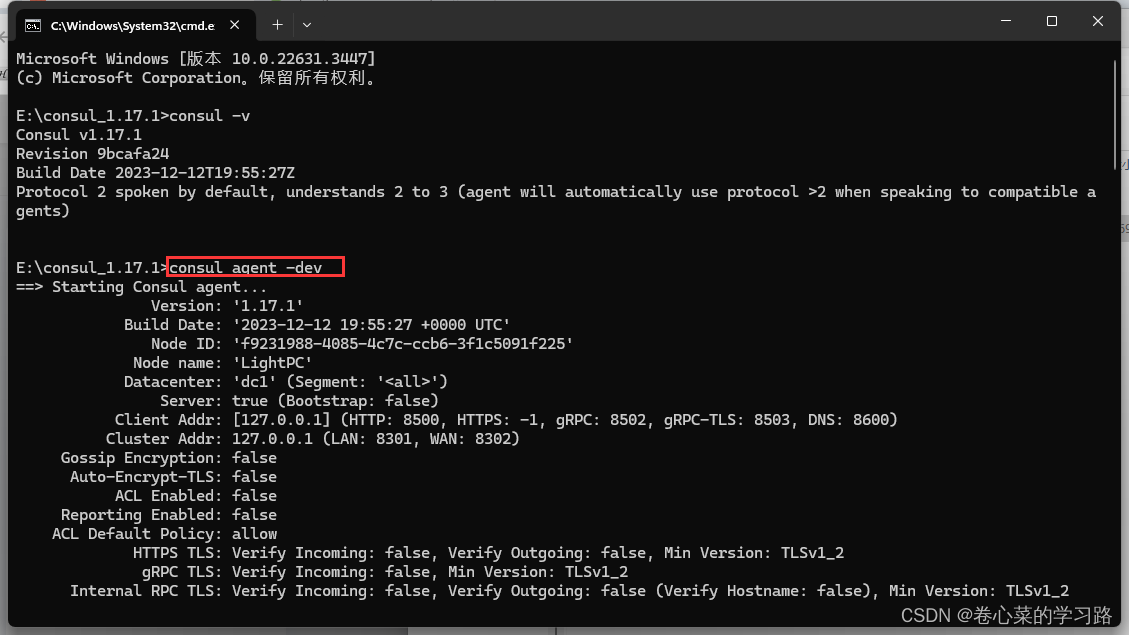Open a new terminal tab

pos(277,25)
